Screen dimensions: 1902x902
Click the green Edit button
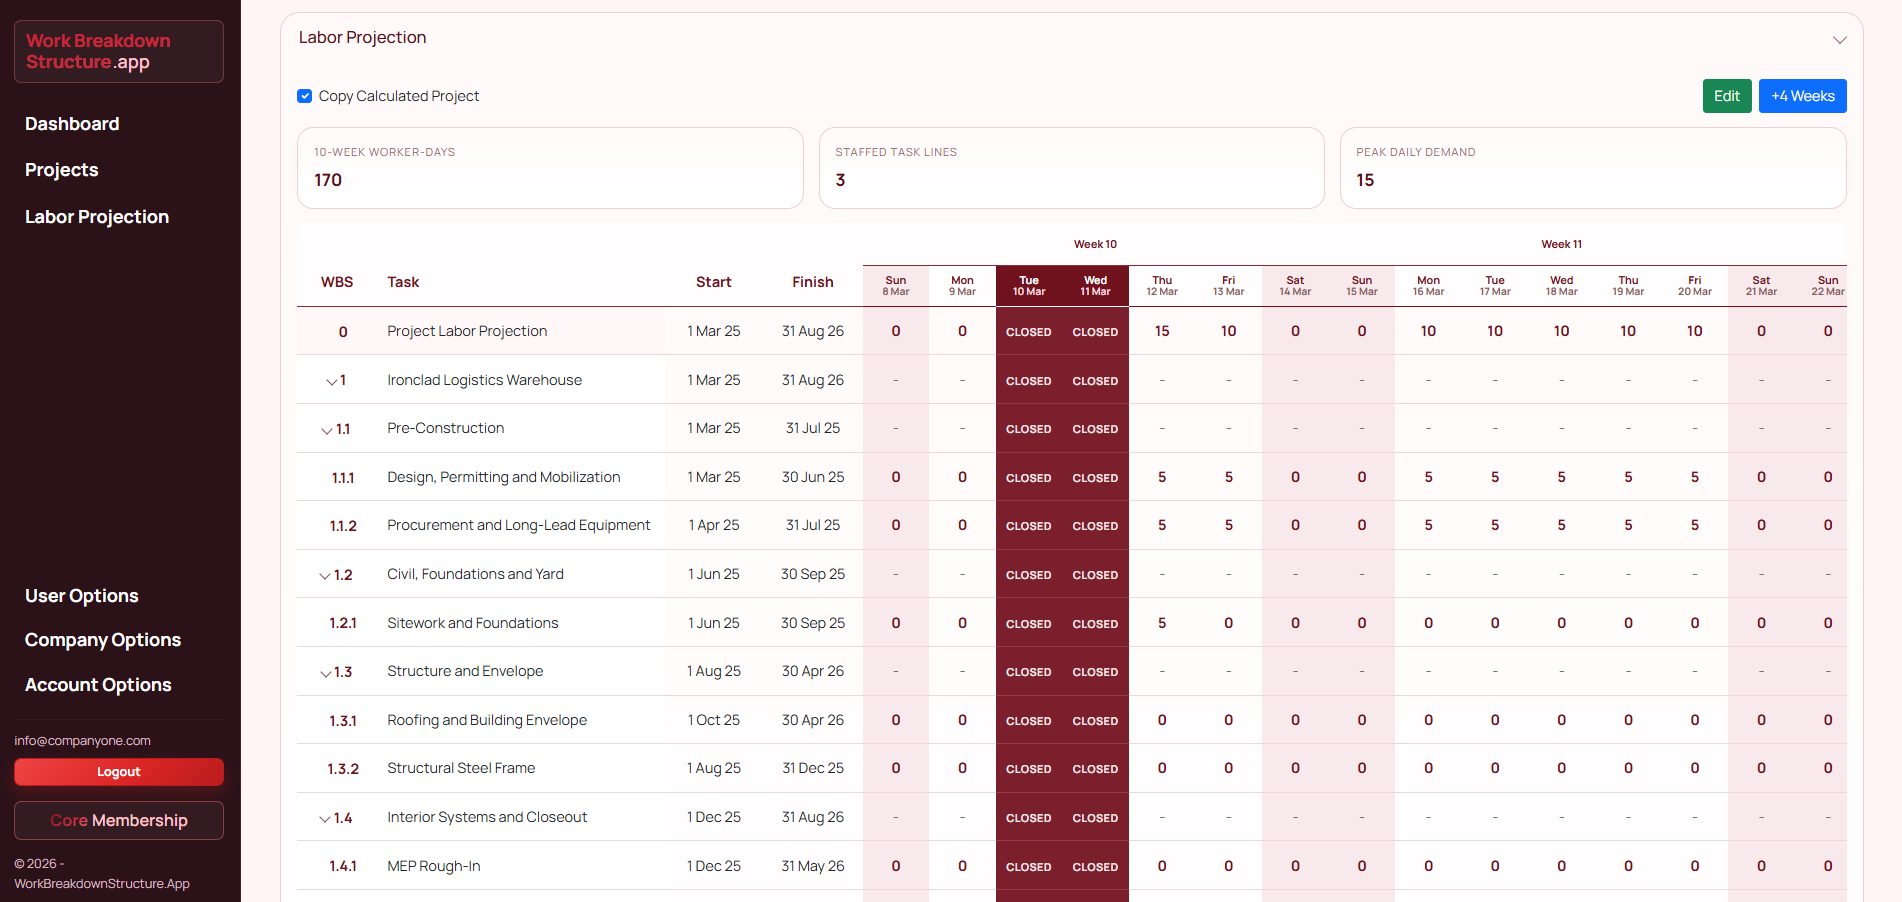pyautogui.click(x=1726, y=96)
